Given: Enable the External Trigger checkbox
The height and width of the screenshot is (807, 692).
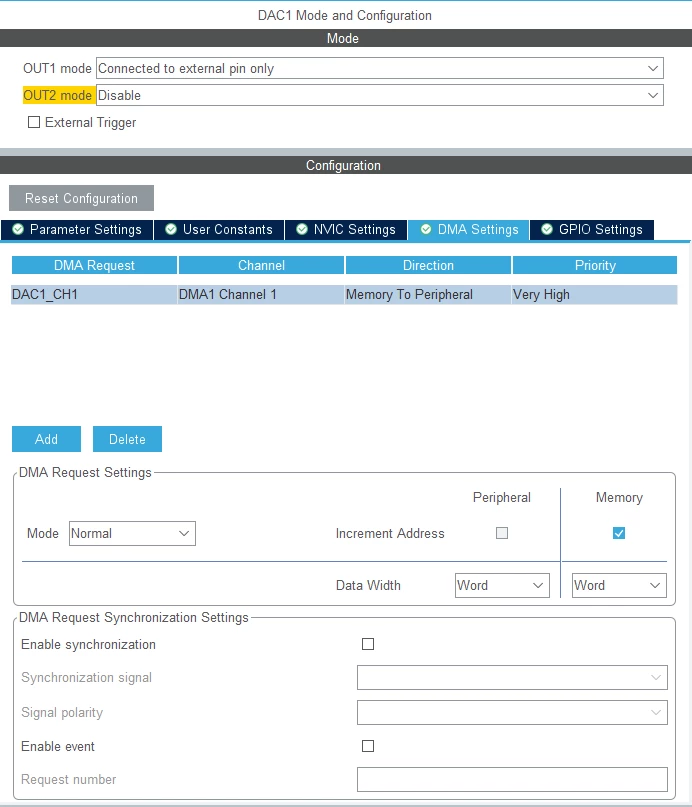Looking at the screenshot, I should (34, 122).
